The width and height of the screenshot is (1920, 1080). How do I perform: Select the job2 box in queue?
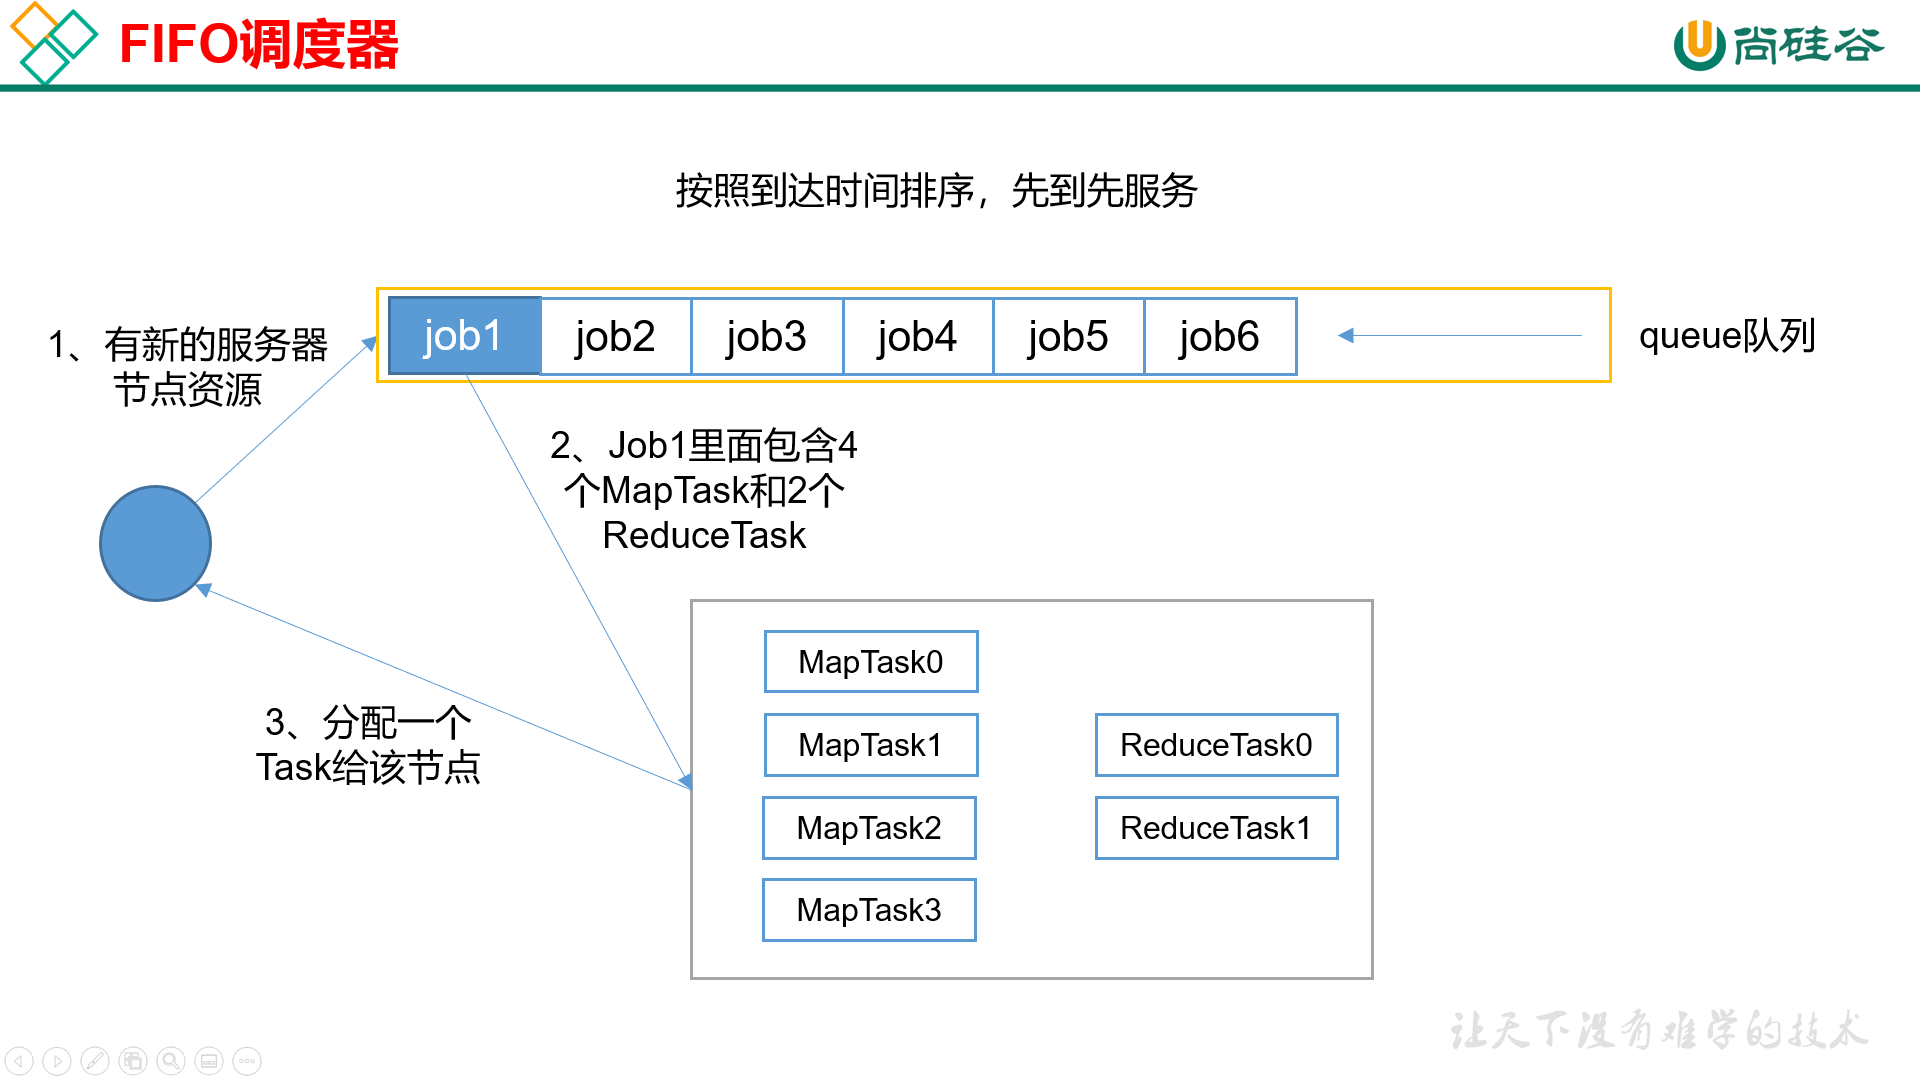(615, 336)
